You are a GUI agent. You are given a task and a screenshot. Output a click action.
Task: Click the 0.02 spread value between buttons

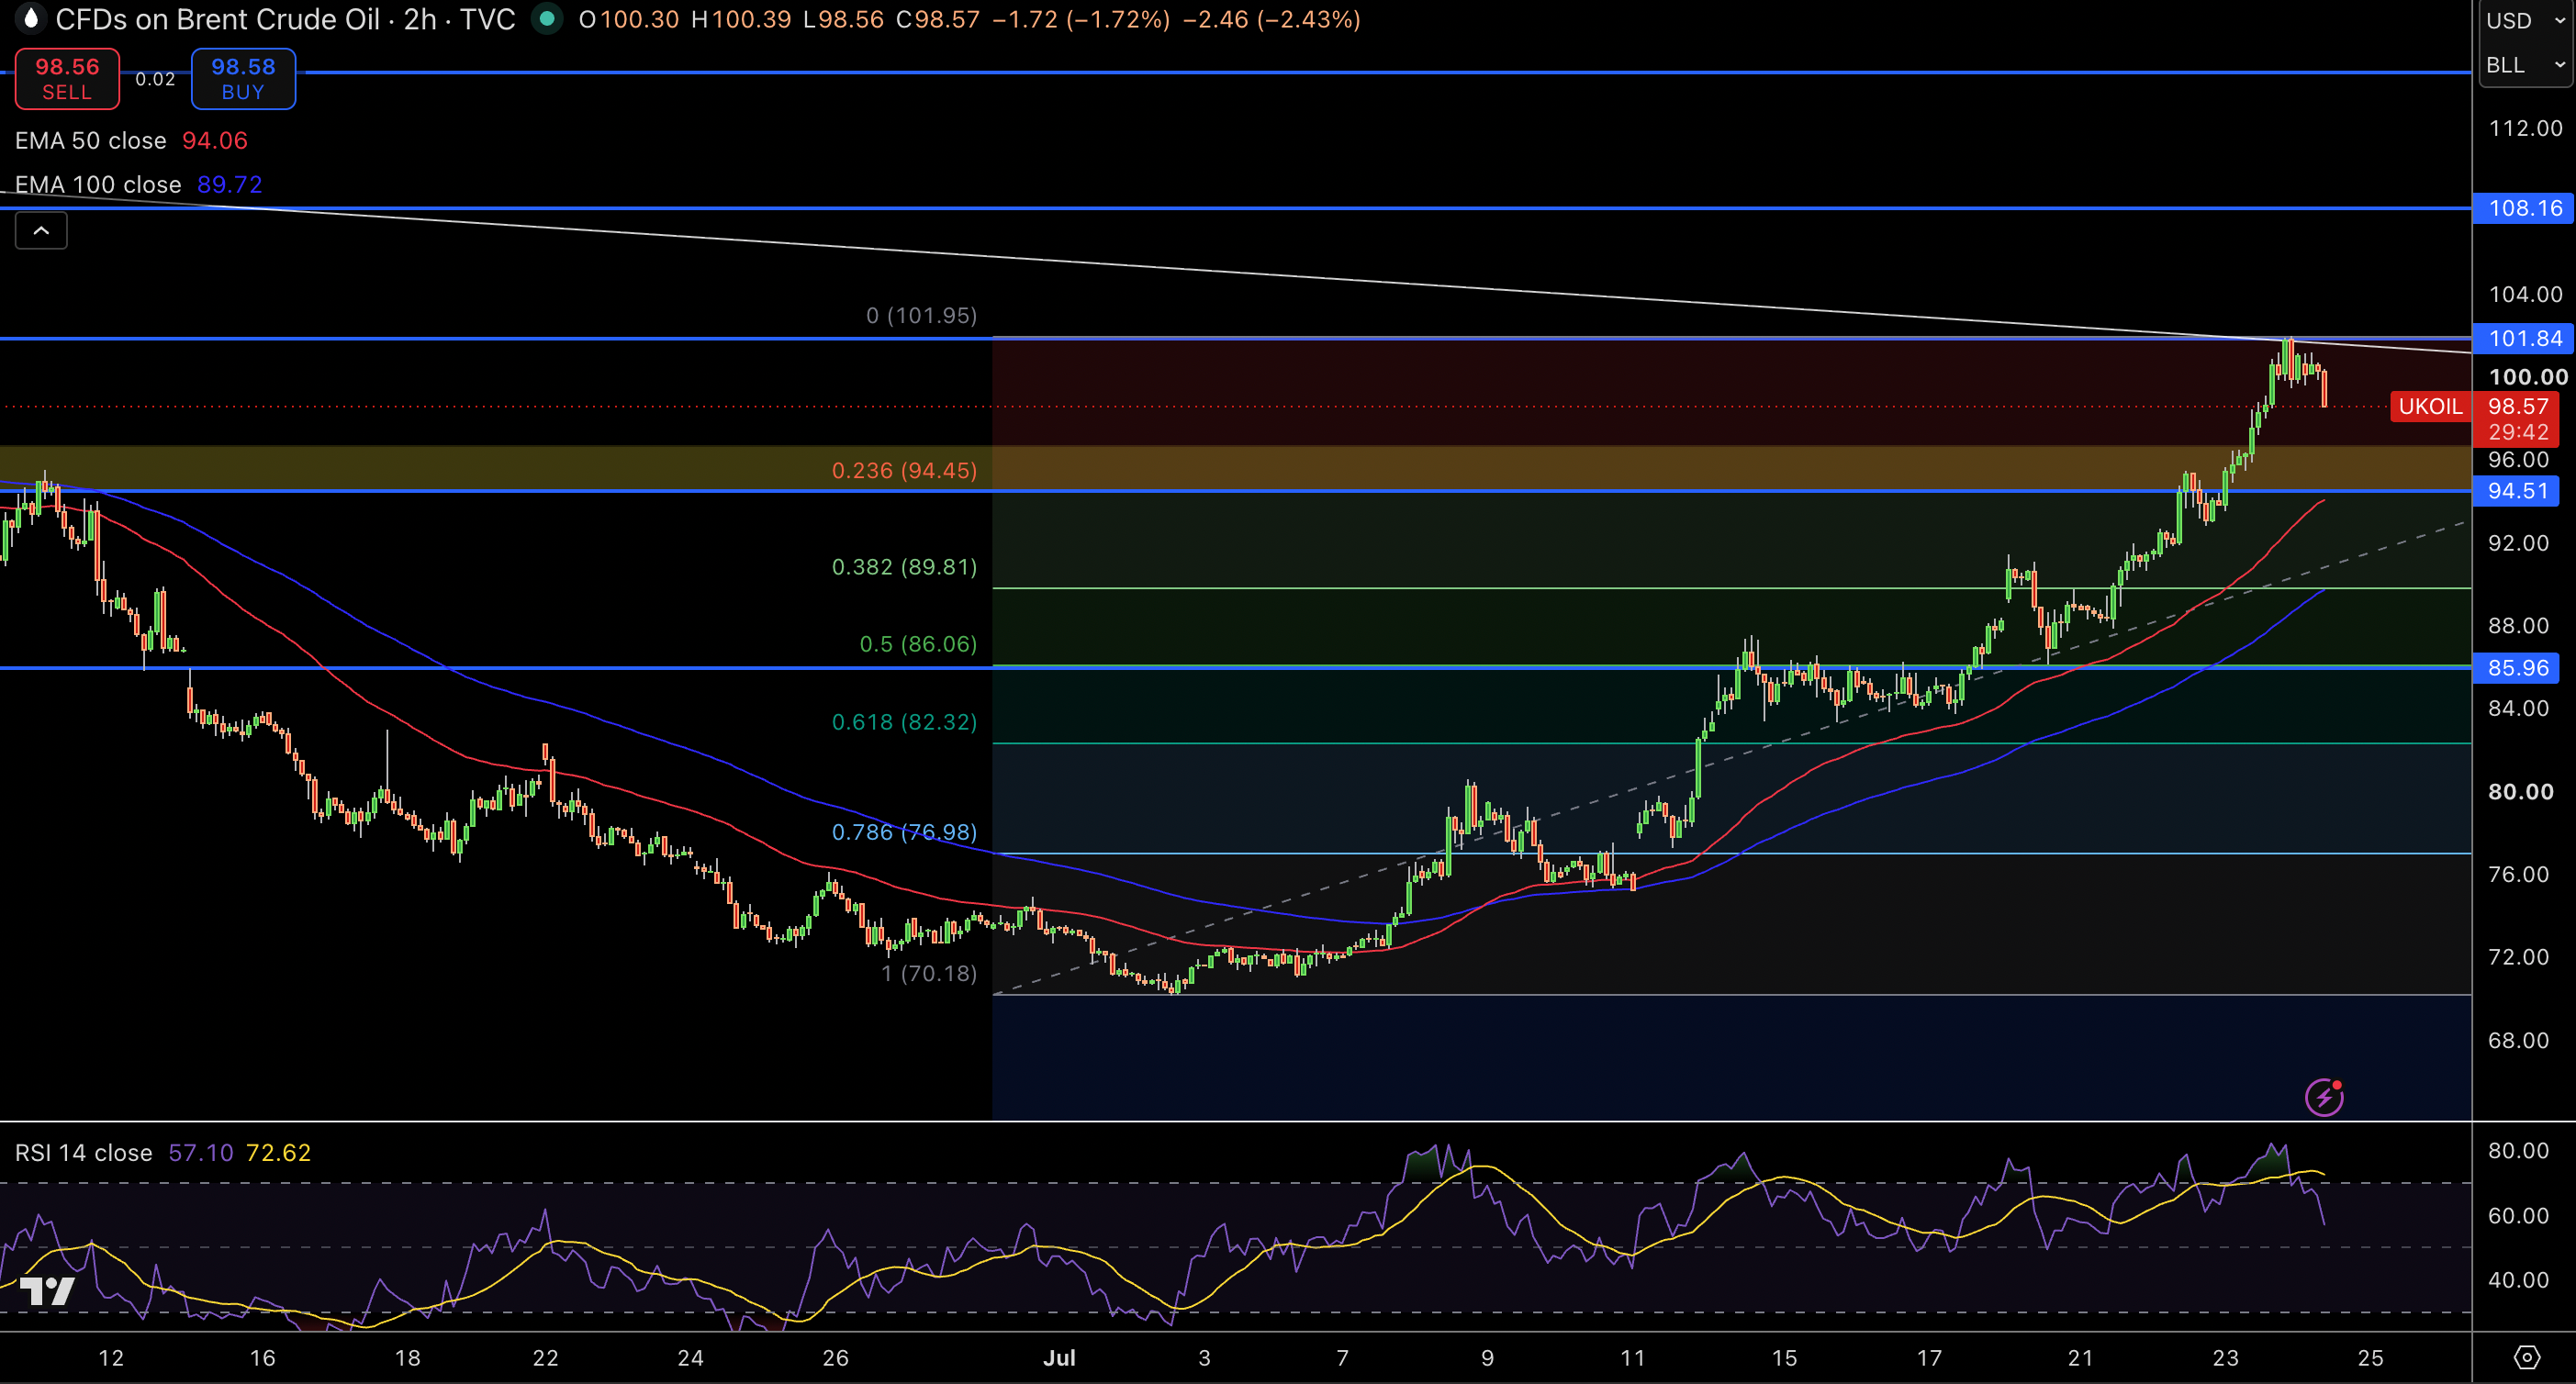click(155, 79)
